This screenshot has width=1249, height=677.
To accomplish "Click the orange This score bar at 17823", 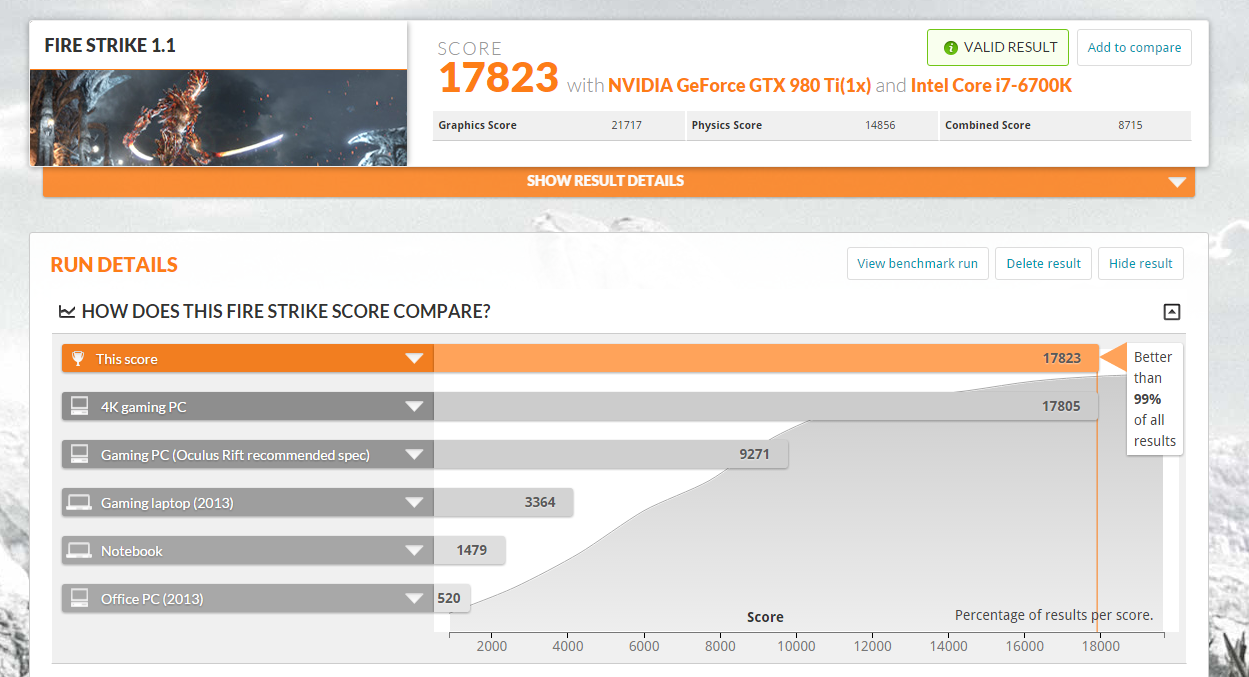I will click(765, 359).
